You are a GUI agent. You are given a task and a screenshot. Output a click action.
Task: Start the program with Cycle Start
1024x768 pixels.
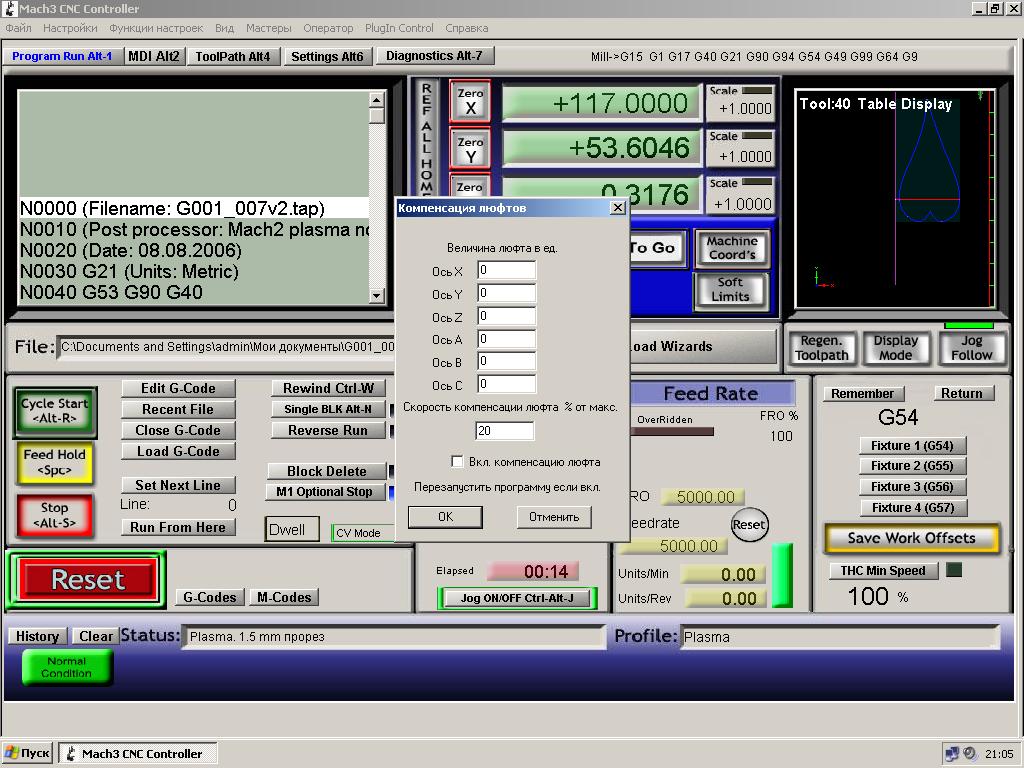[x=55, y=411]
